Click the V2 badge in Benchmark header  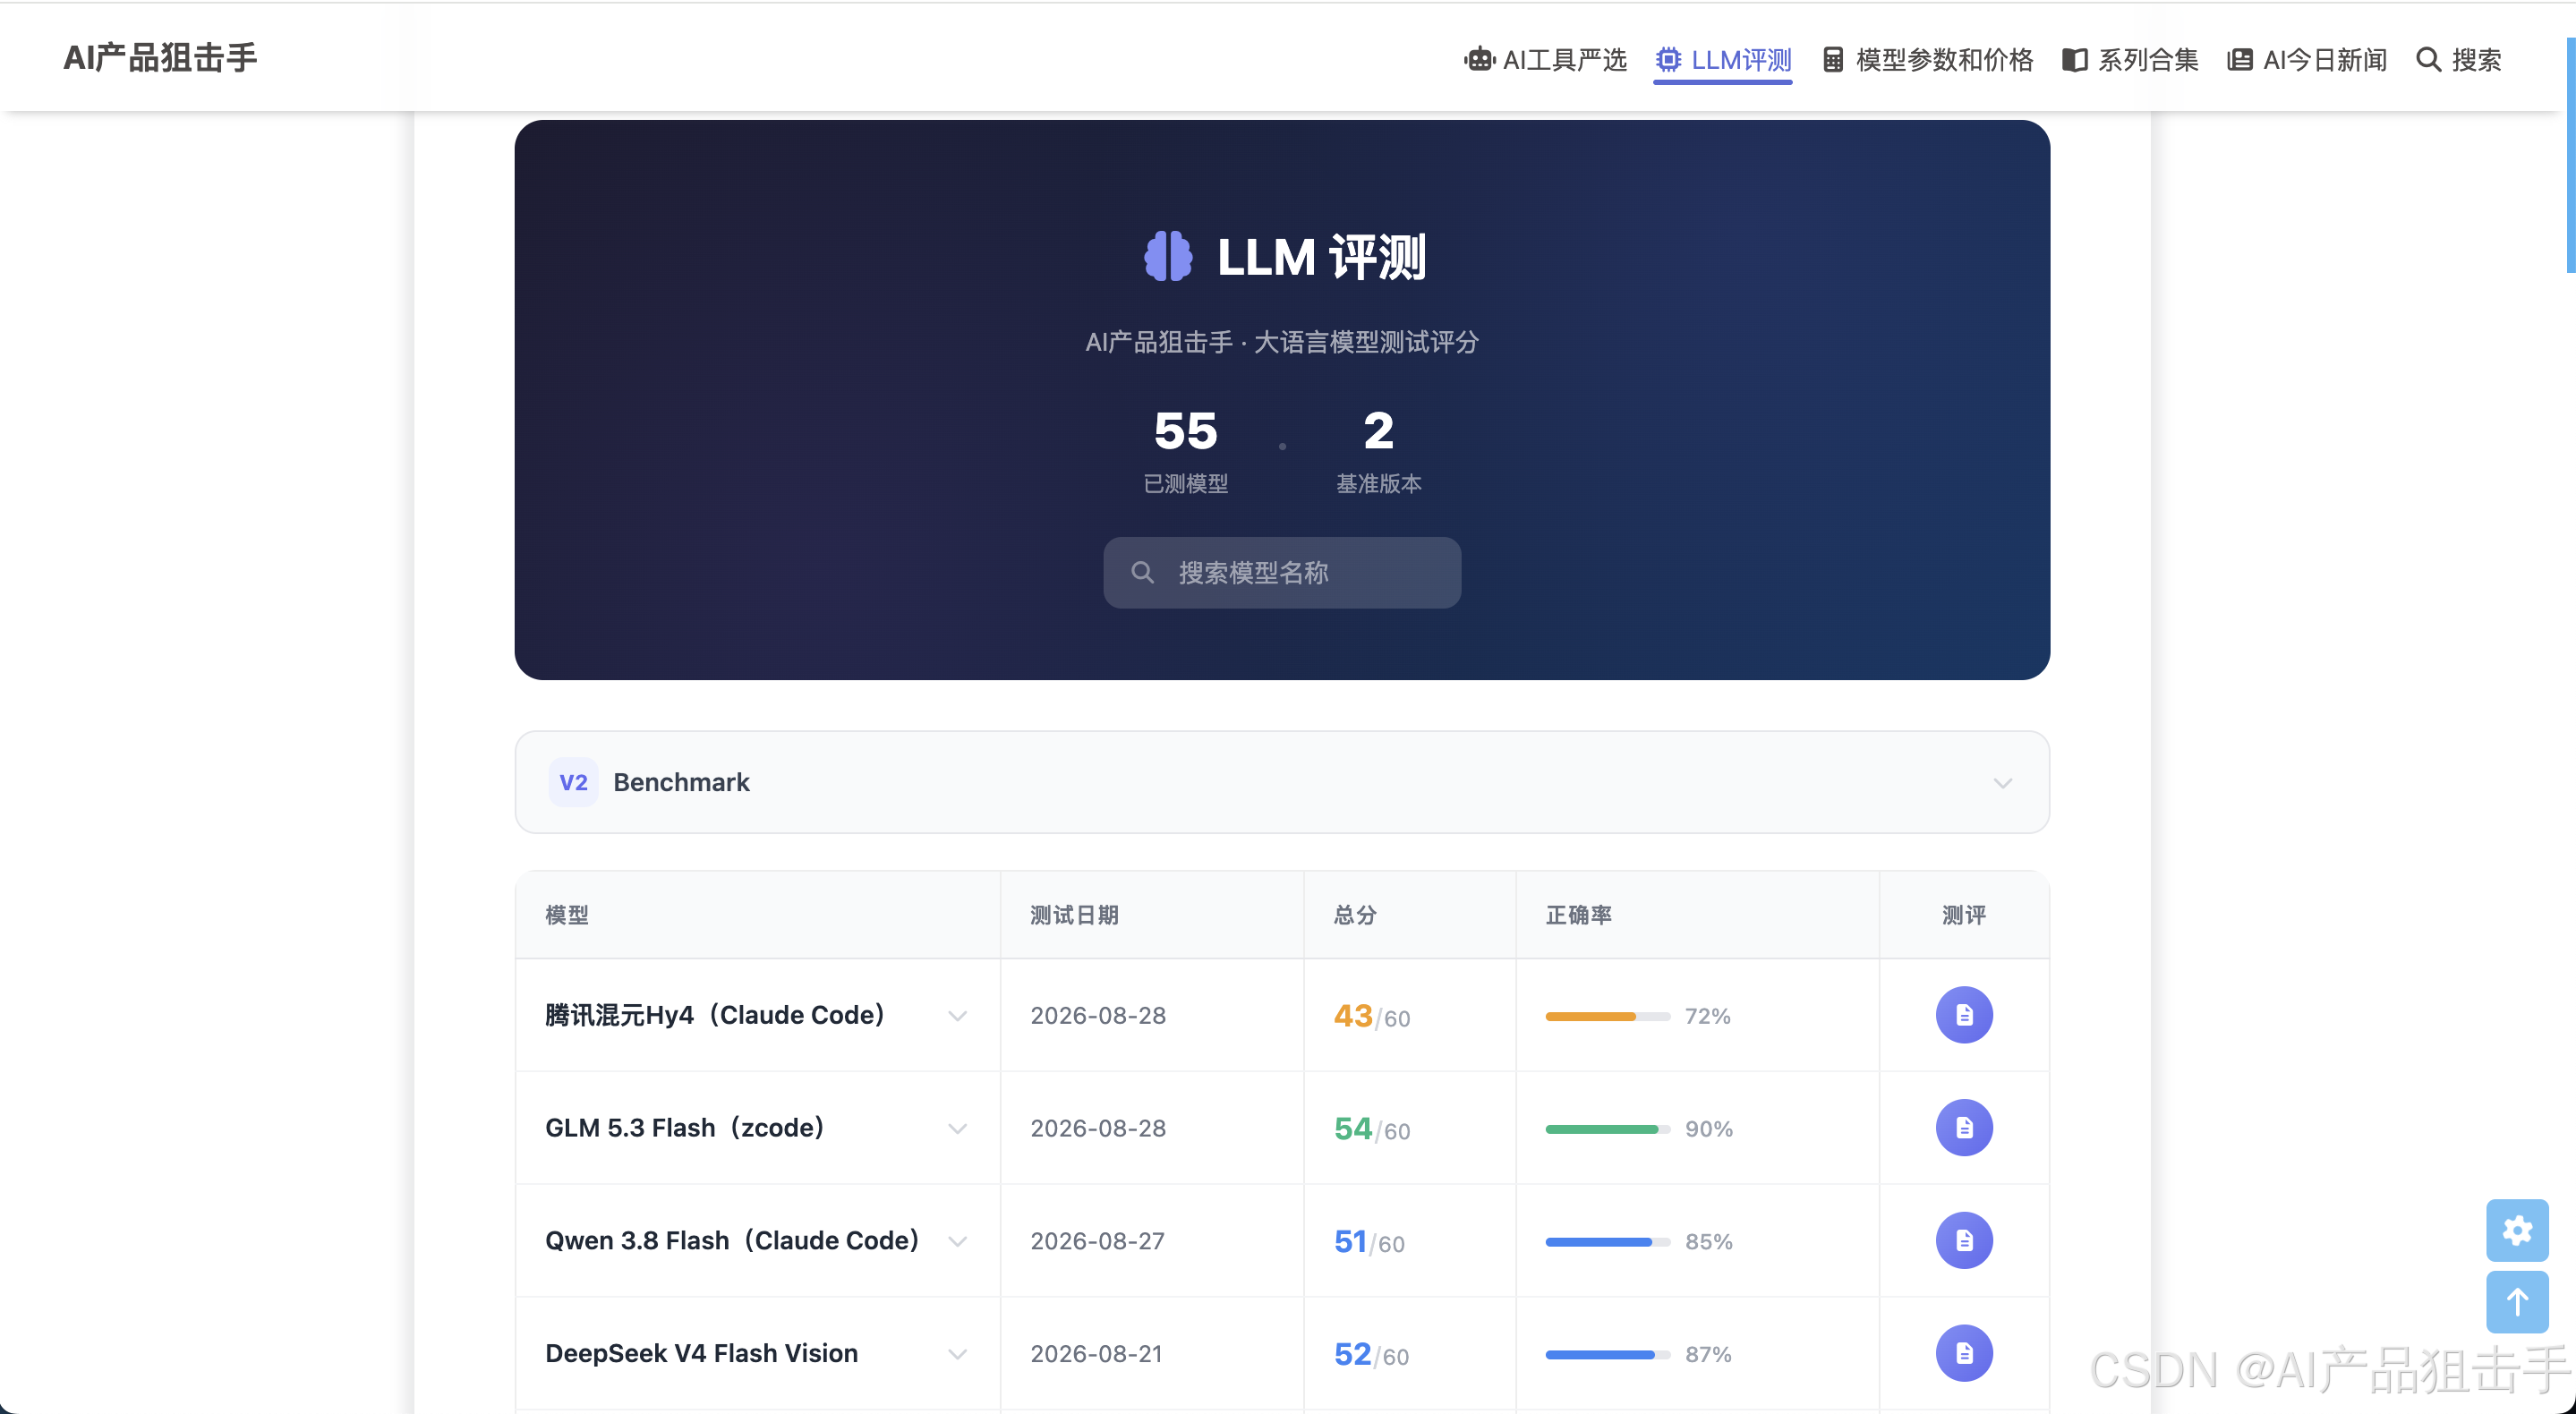(x=573, y=782)
